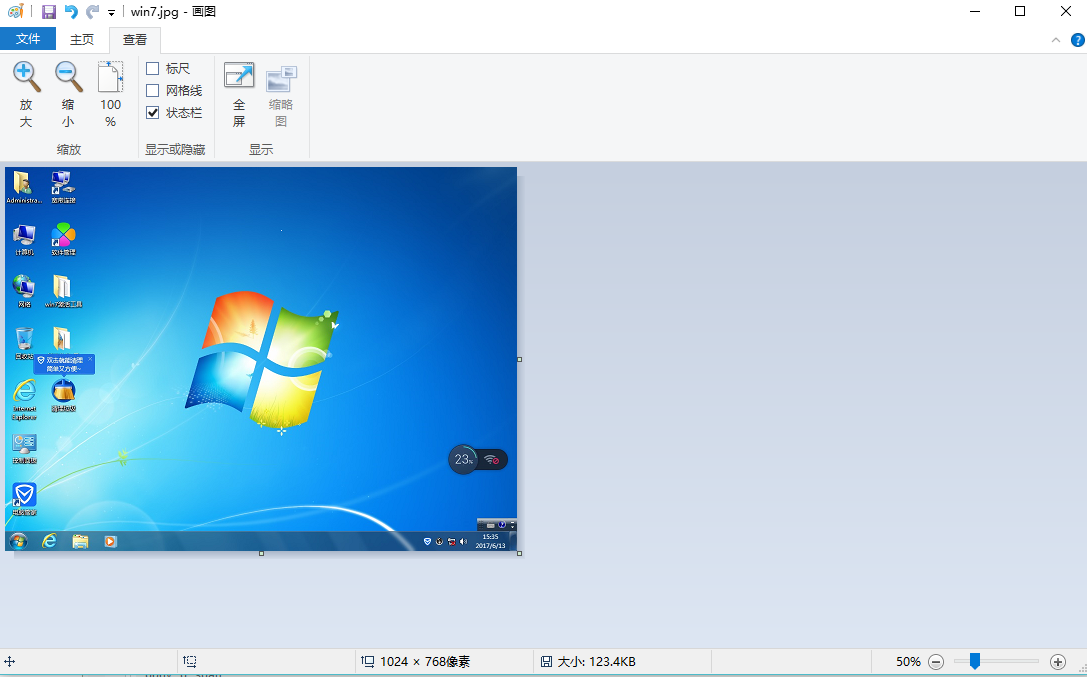Expand the Customize Quick Access Toolbar arrow
This screenshot has width=1087, height=677.
click(112, 13)
